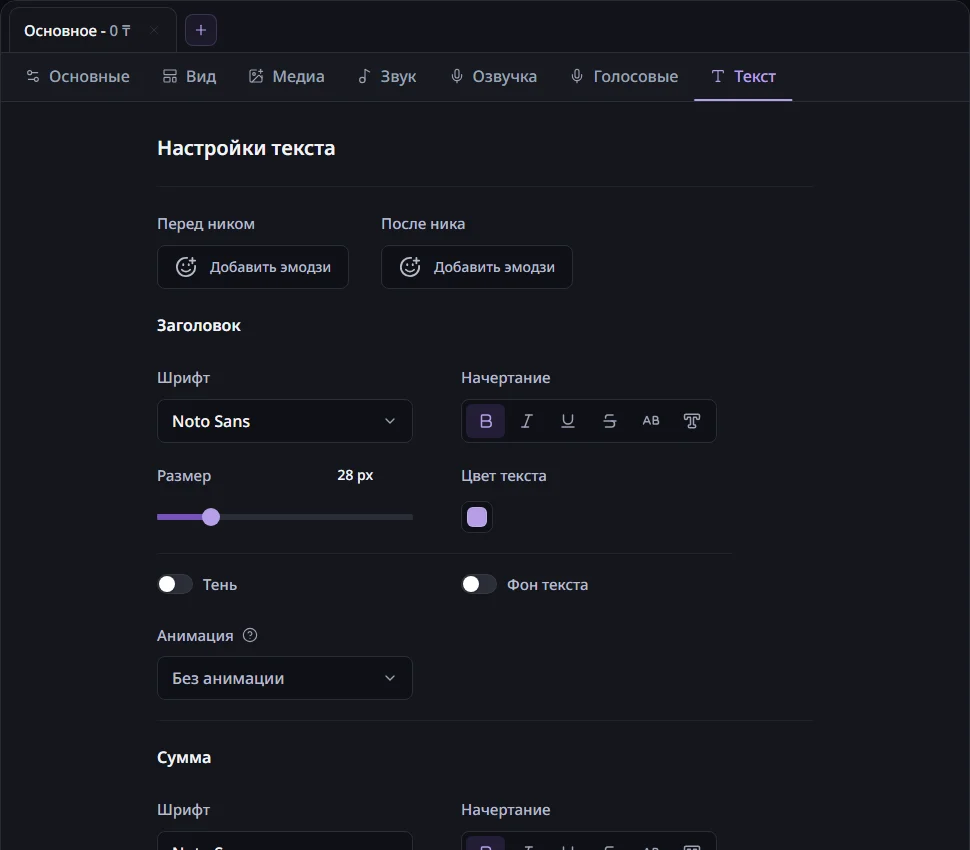The image size is (970, 850).
Task: Add a new tab with the plus button
Action: [x=201, y=30]
